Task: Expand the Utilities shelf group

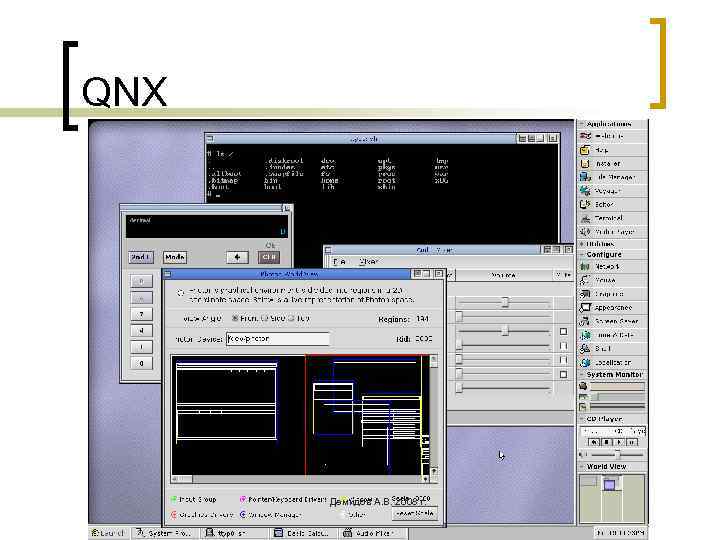Action: [582, 244]
